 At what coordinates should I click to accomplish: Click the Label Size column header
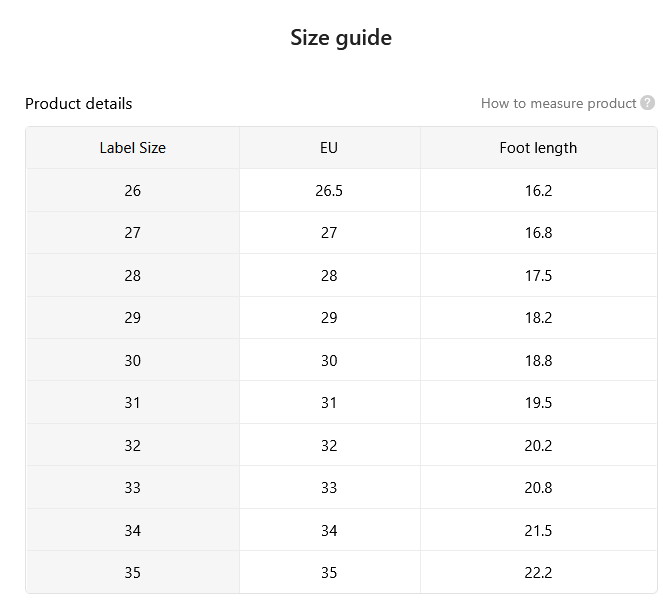click(133, 148)
